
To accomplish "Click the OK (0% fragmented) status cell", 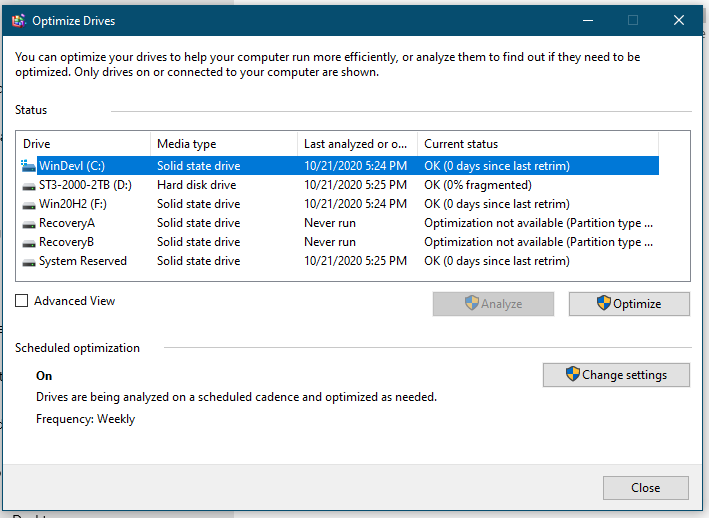I will (477, 185).
